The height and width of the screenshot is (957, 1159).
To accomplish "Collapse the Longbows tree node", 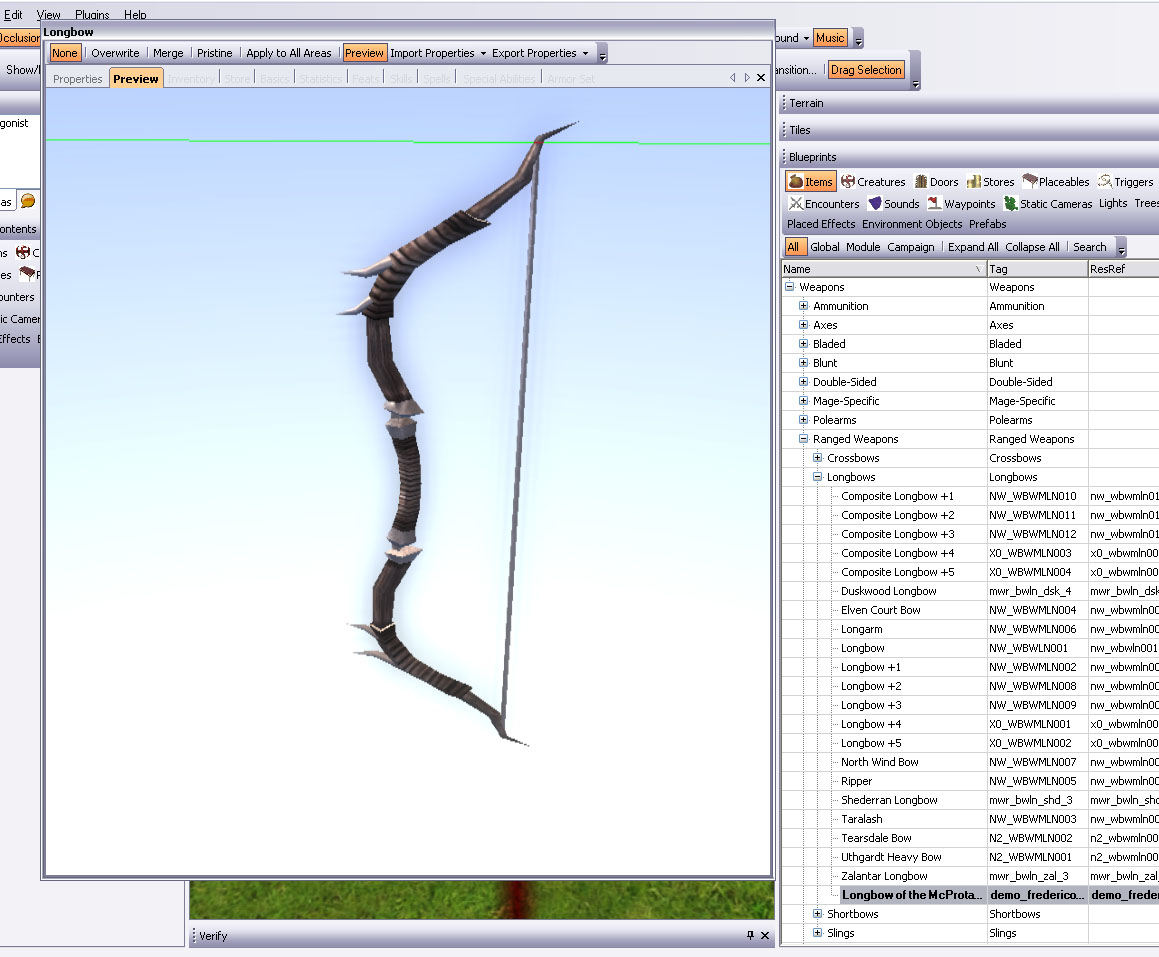I will pyautogui.click(x=818, y=477).
